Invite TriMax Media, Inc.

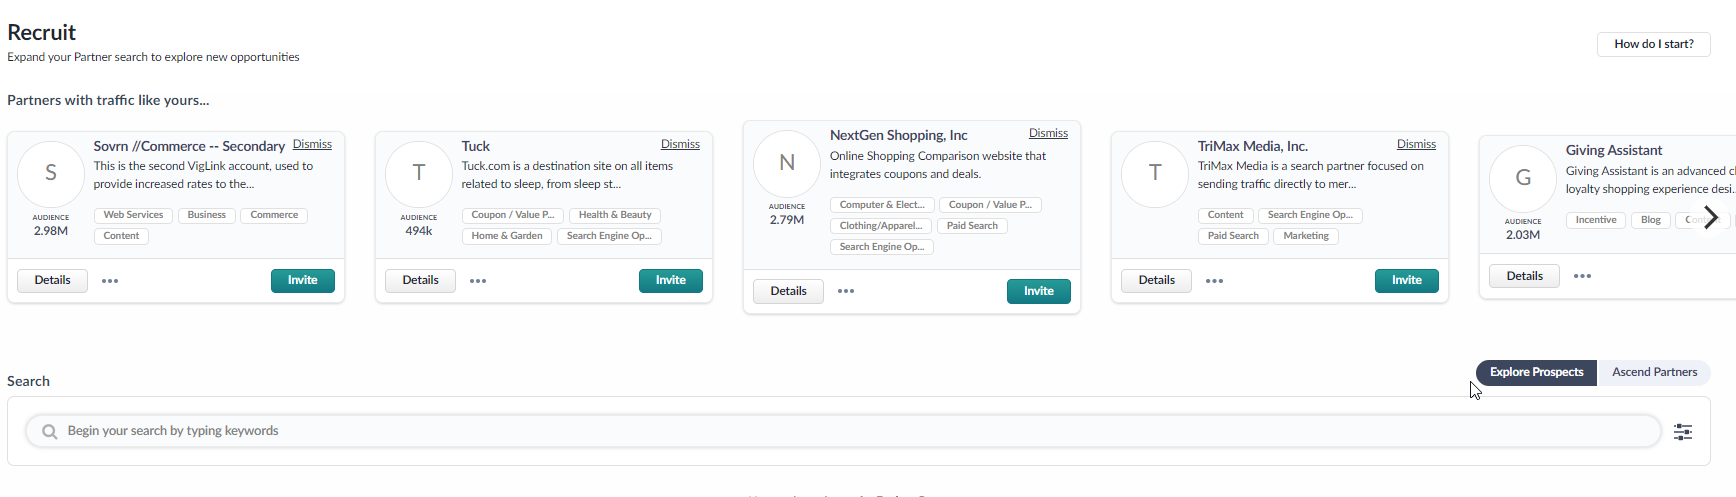coord(1407,281)
